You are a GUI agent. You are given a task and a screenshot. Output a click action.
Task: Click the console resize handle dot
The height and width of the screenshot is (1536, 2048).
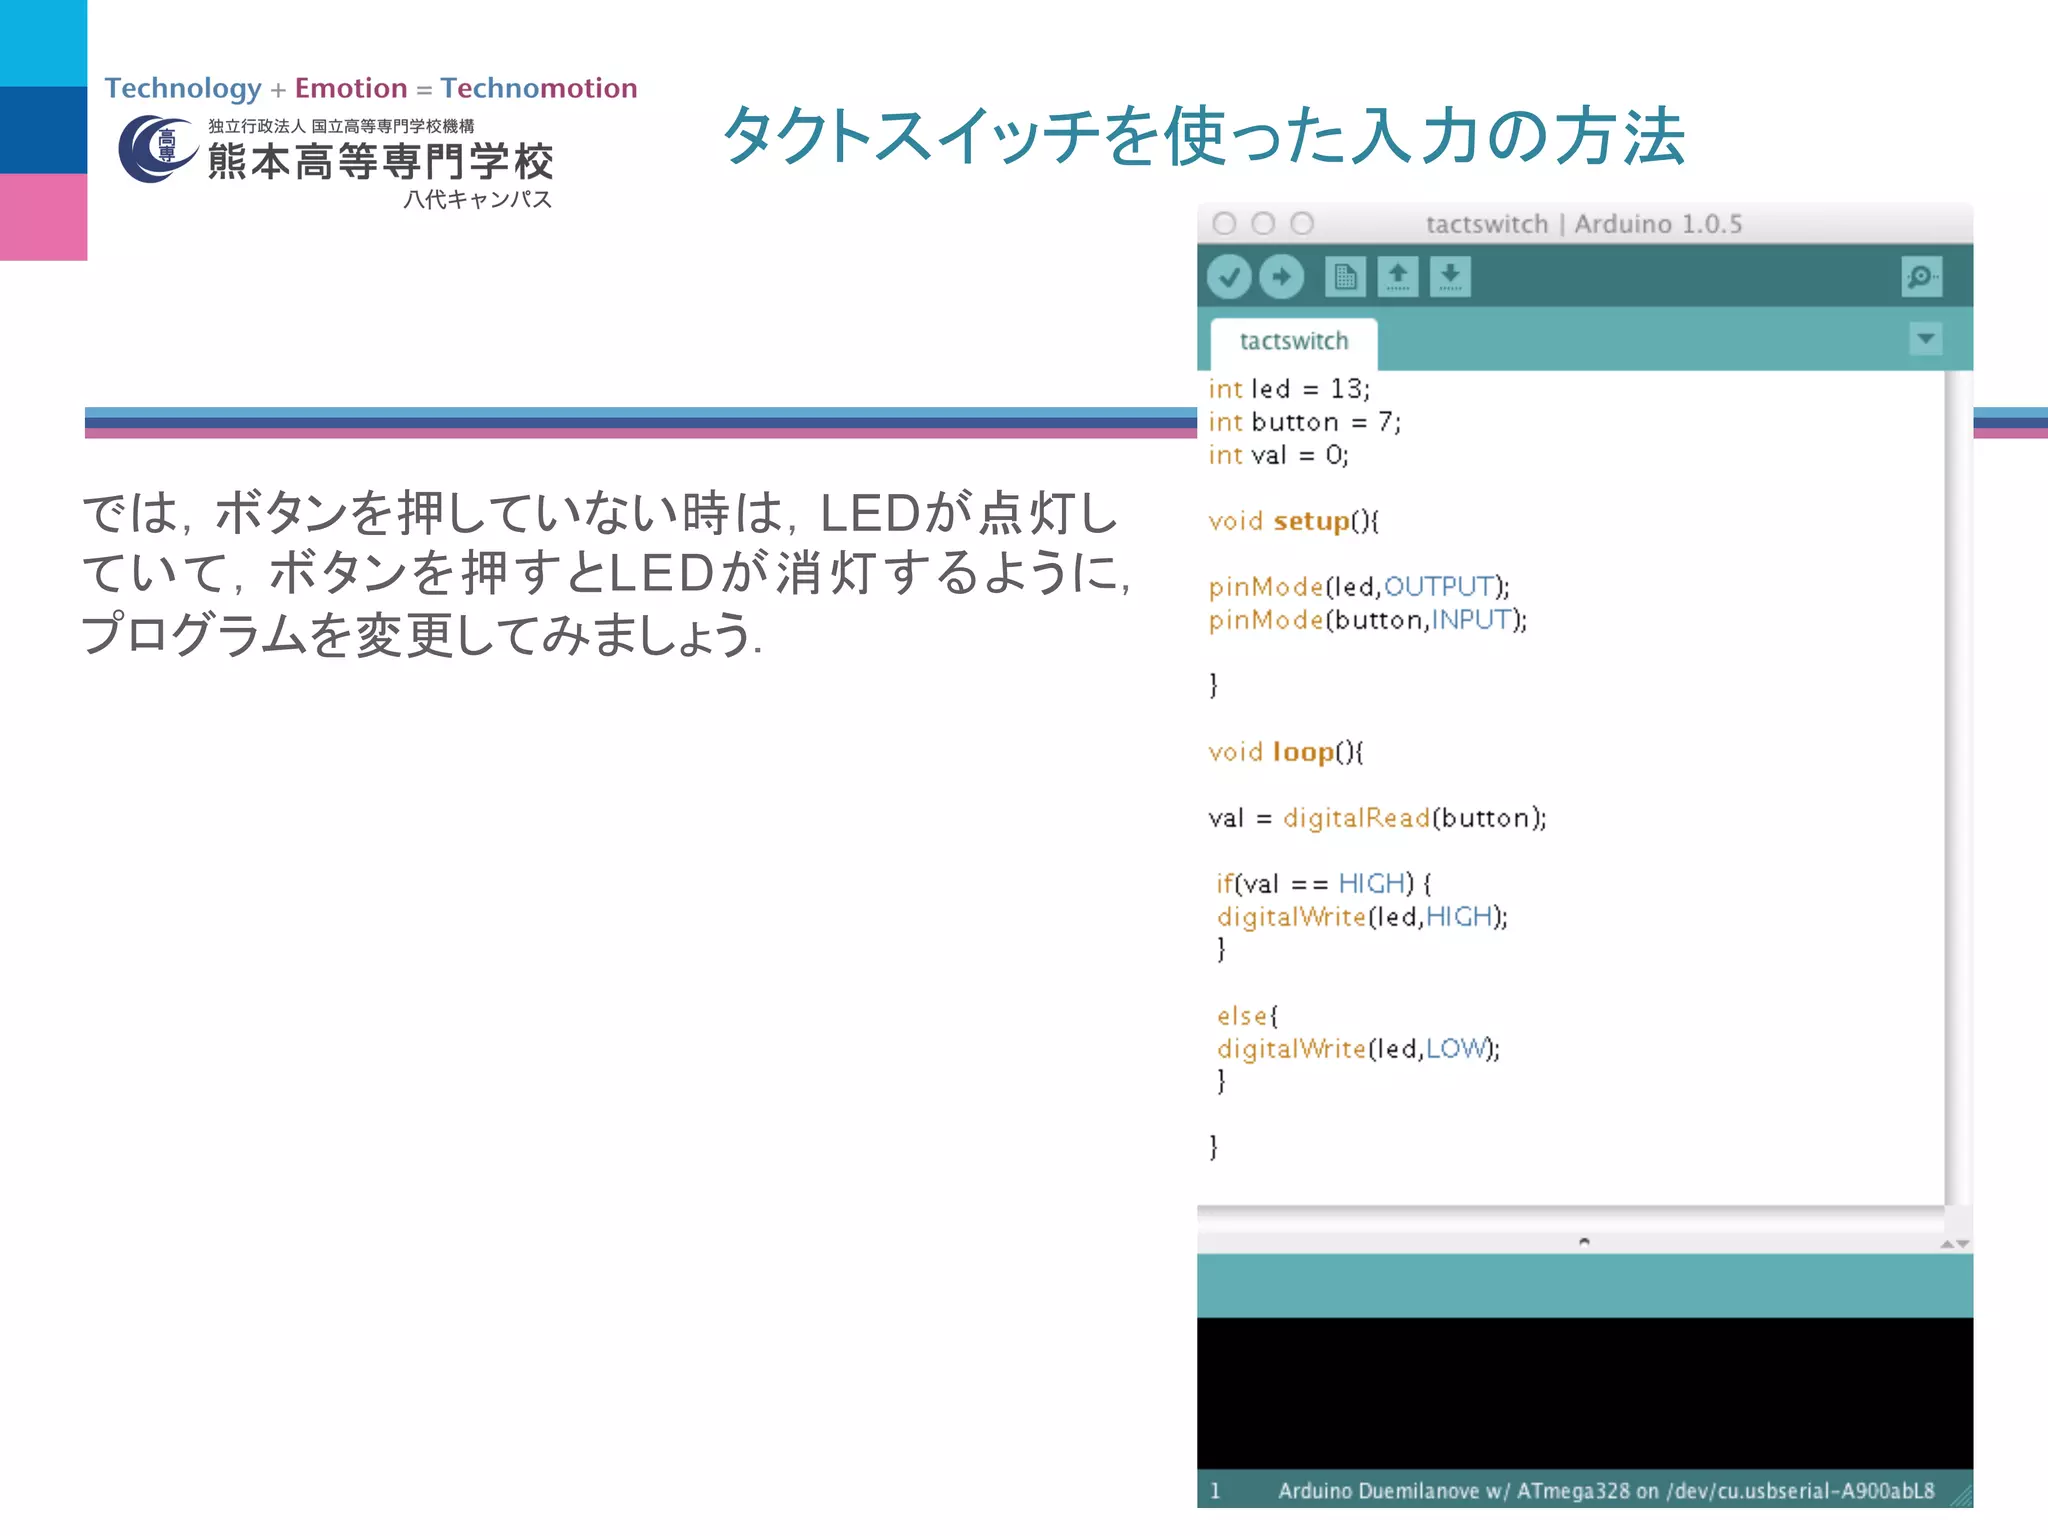coord(1584,1242)
